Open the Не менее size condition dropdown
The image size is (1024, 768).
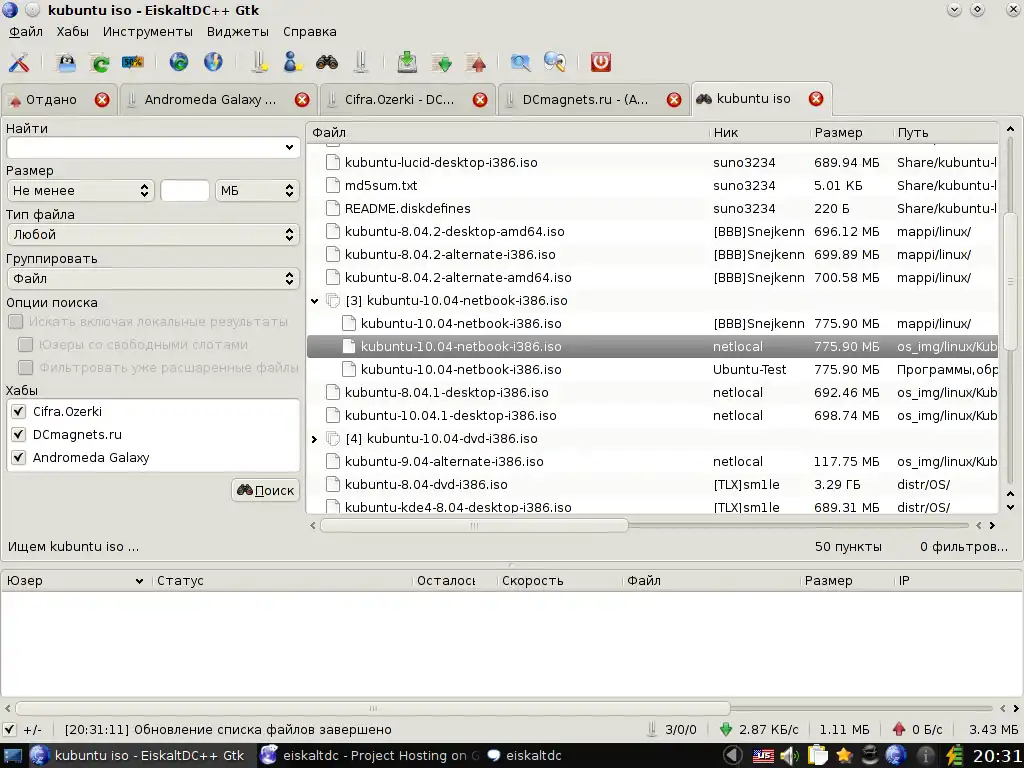[x=80, y=191]
